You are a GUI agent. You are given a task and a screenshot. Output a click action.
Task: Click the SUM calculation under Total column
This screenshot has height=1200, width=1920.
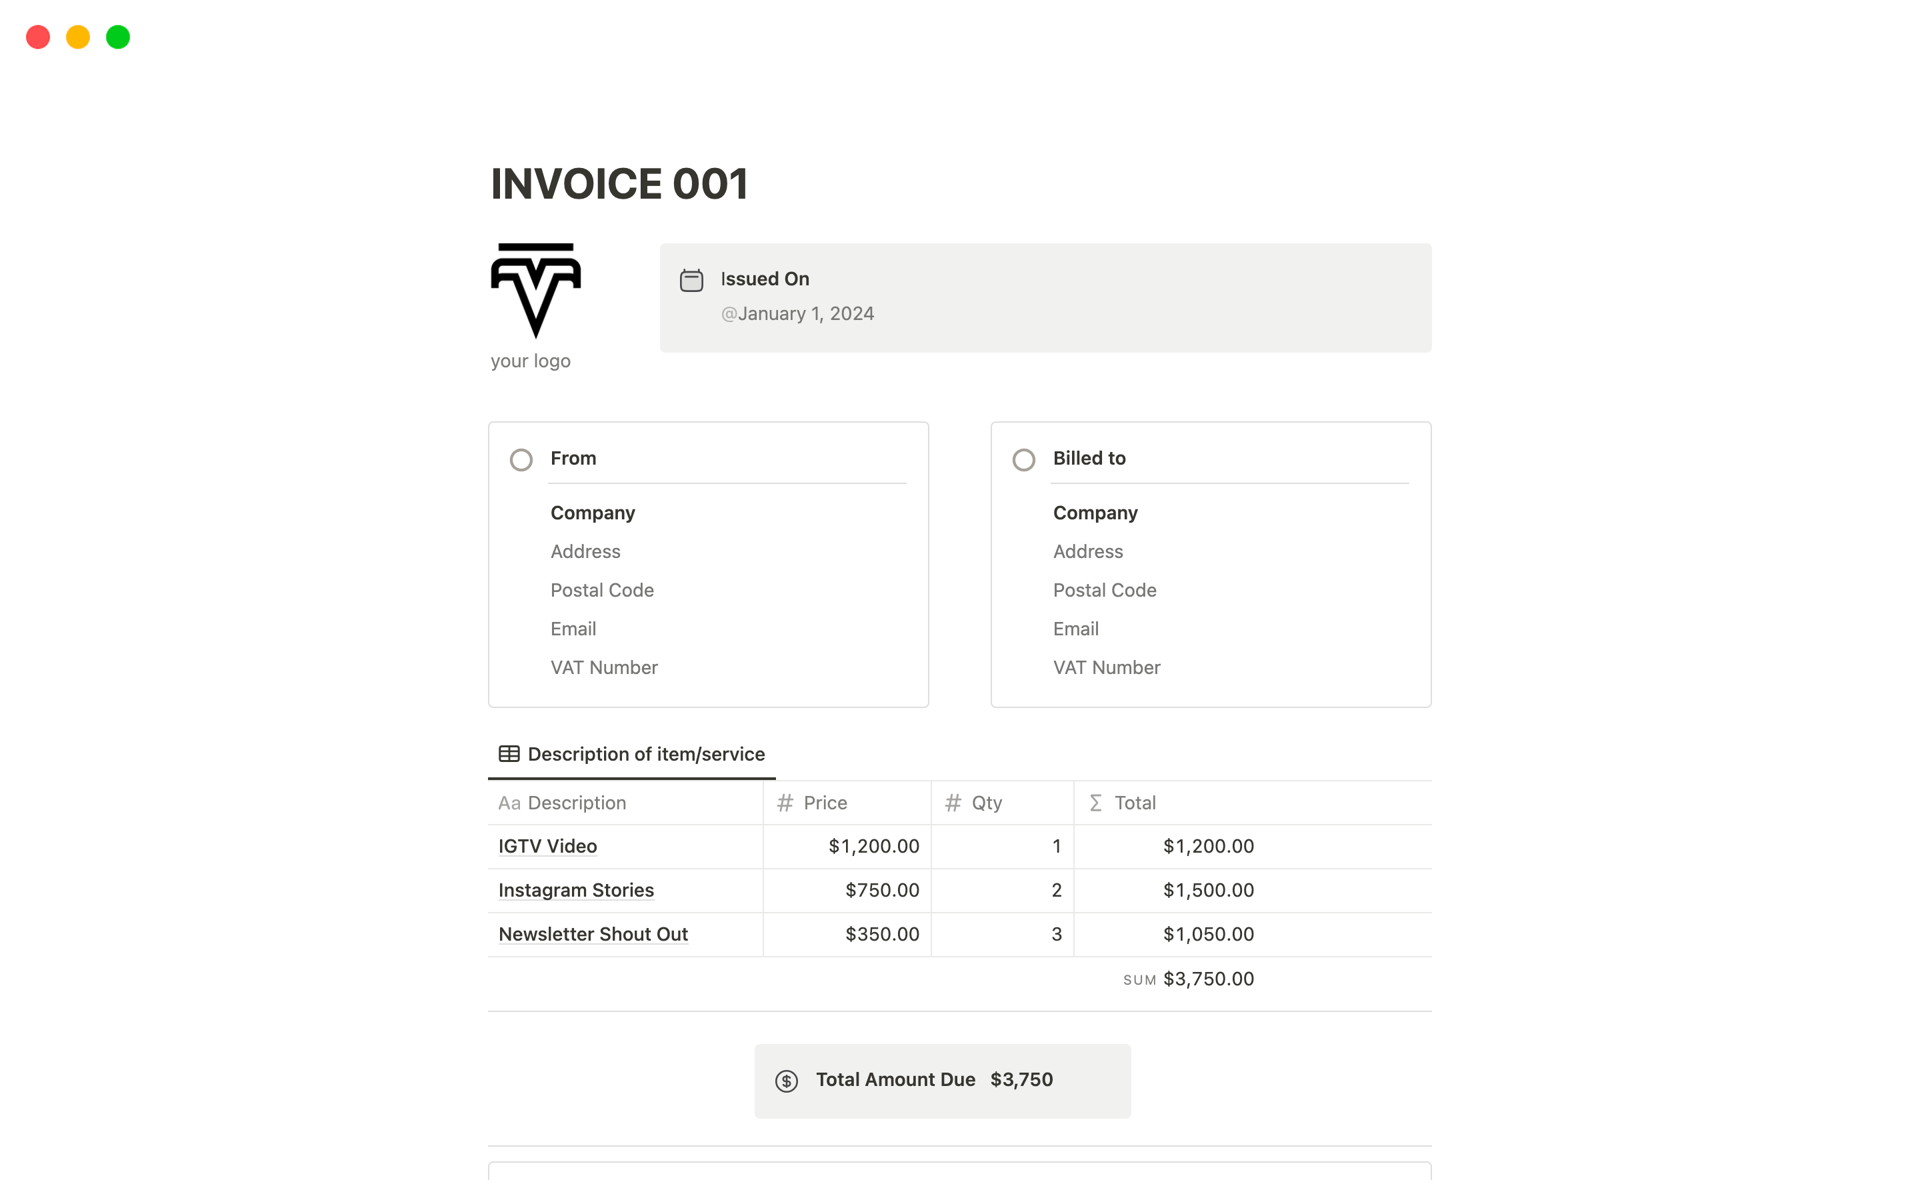1188,979
